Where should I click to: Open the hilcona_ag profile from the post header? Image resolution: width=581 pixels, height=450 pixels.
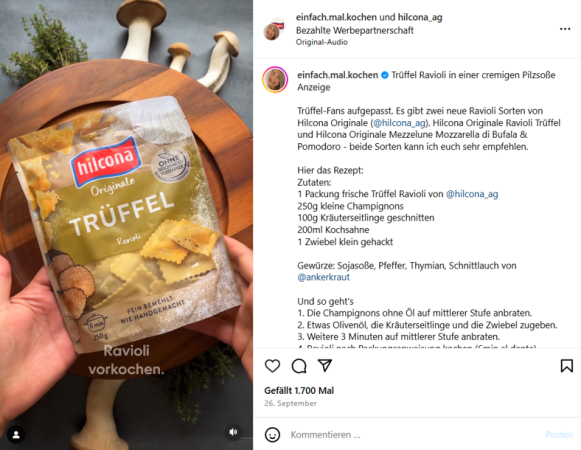420,17
